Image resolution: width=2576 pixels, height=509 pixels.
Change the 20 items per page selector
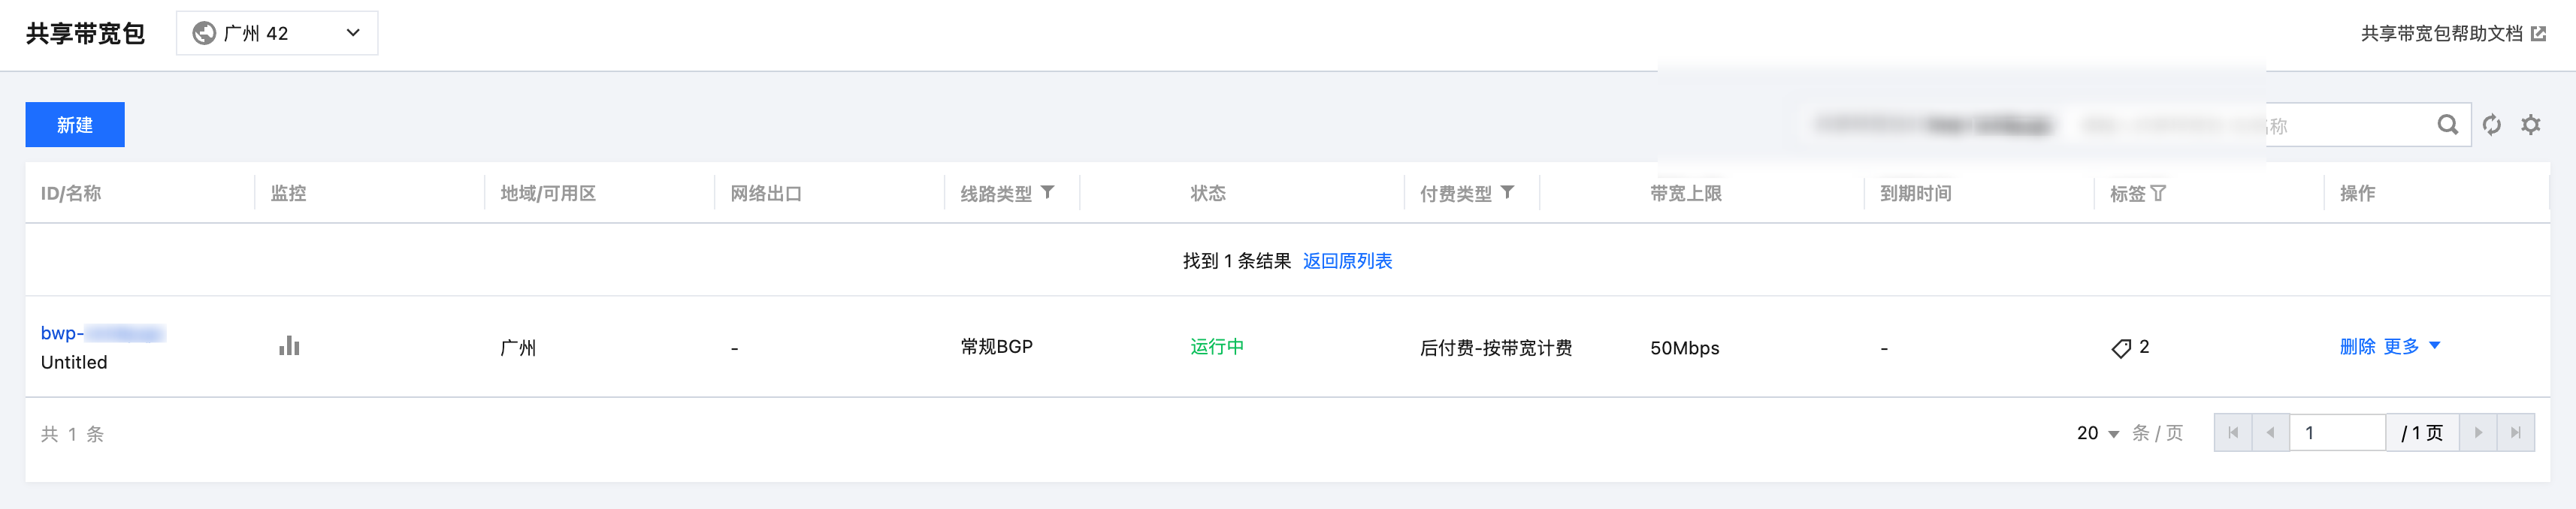2098,433
